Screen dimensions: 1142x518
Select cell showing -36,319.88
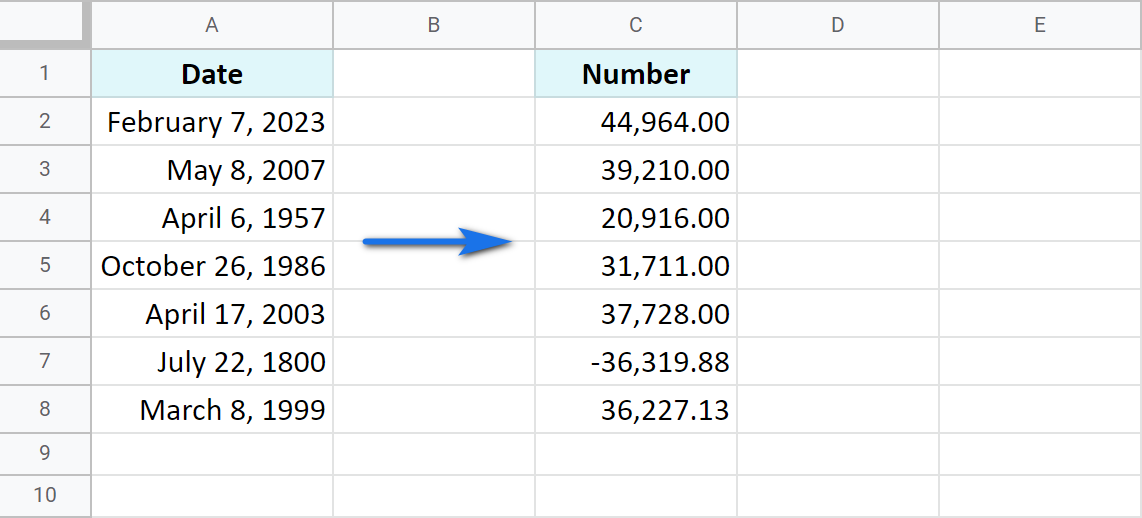click(x=636, y=361)
